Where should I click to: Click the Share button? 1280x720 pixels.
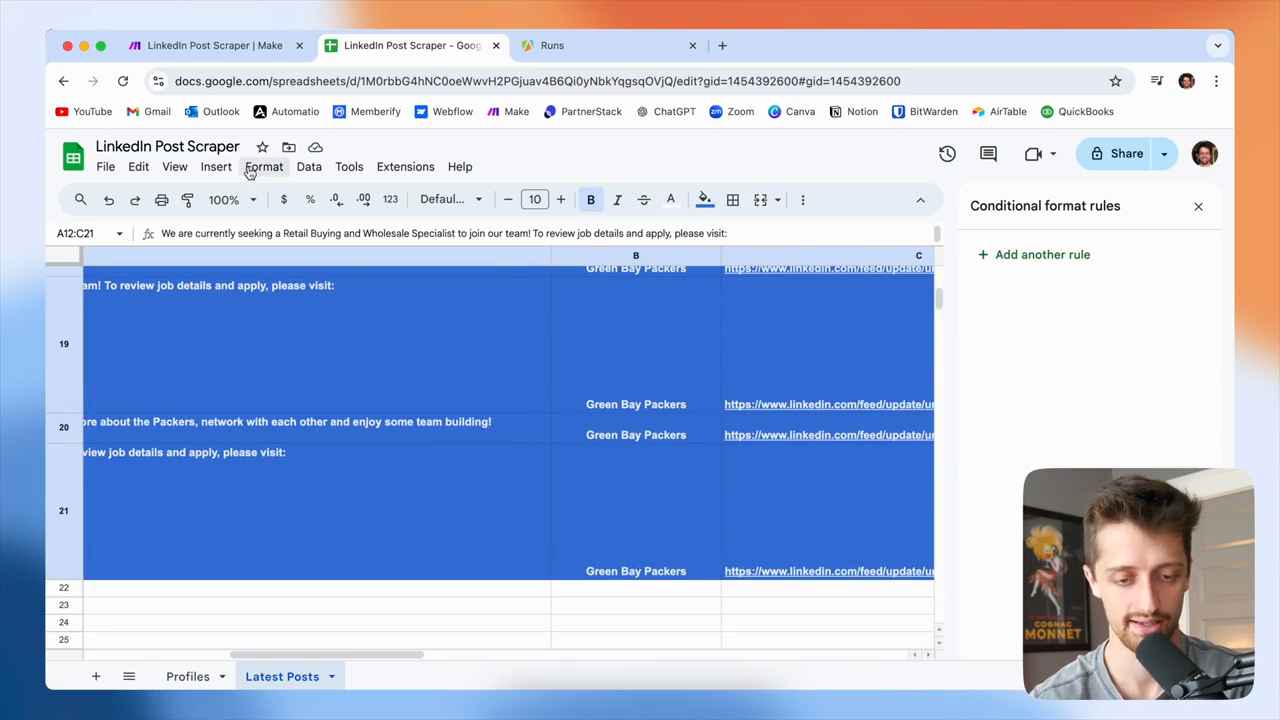click(1115, 154)
